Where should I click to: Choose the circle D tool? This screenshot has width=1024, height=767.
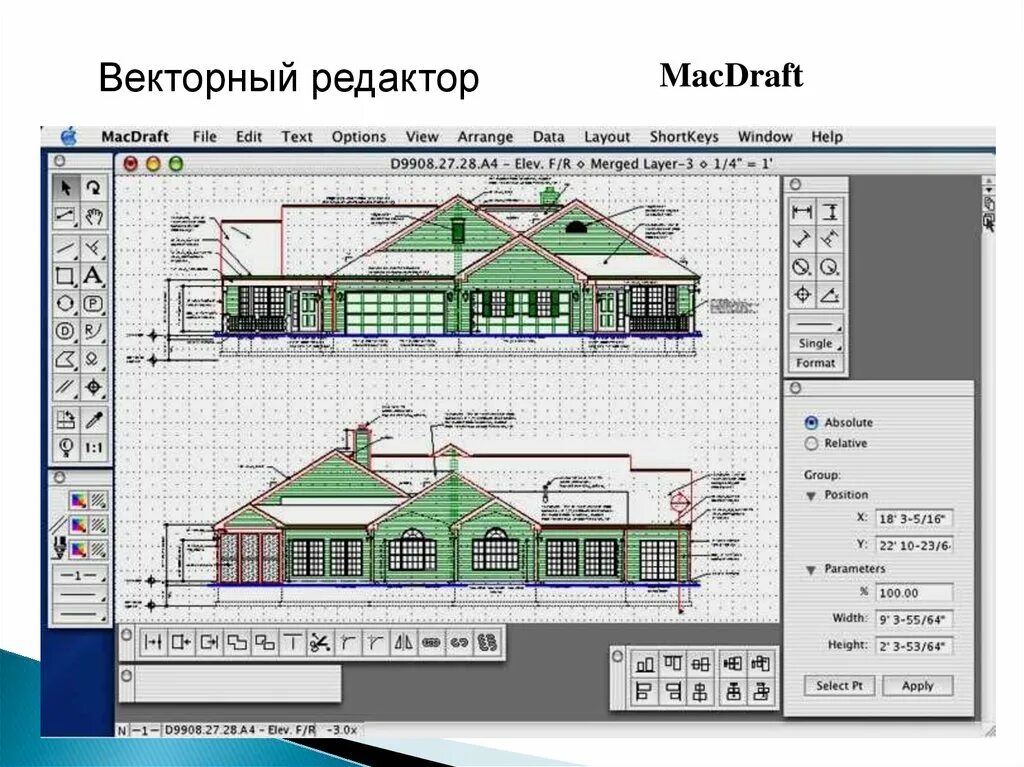coord(66,331)
